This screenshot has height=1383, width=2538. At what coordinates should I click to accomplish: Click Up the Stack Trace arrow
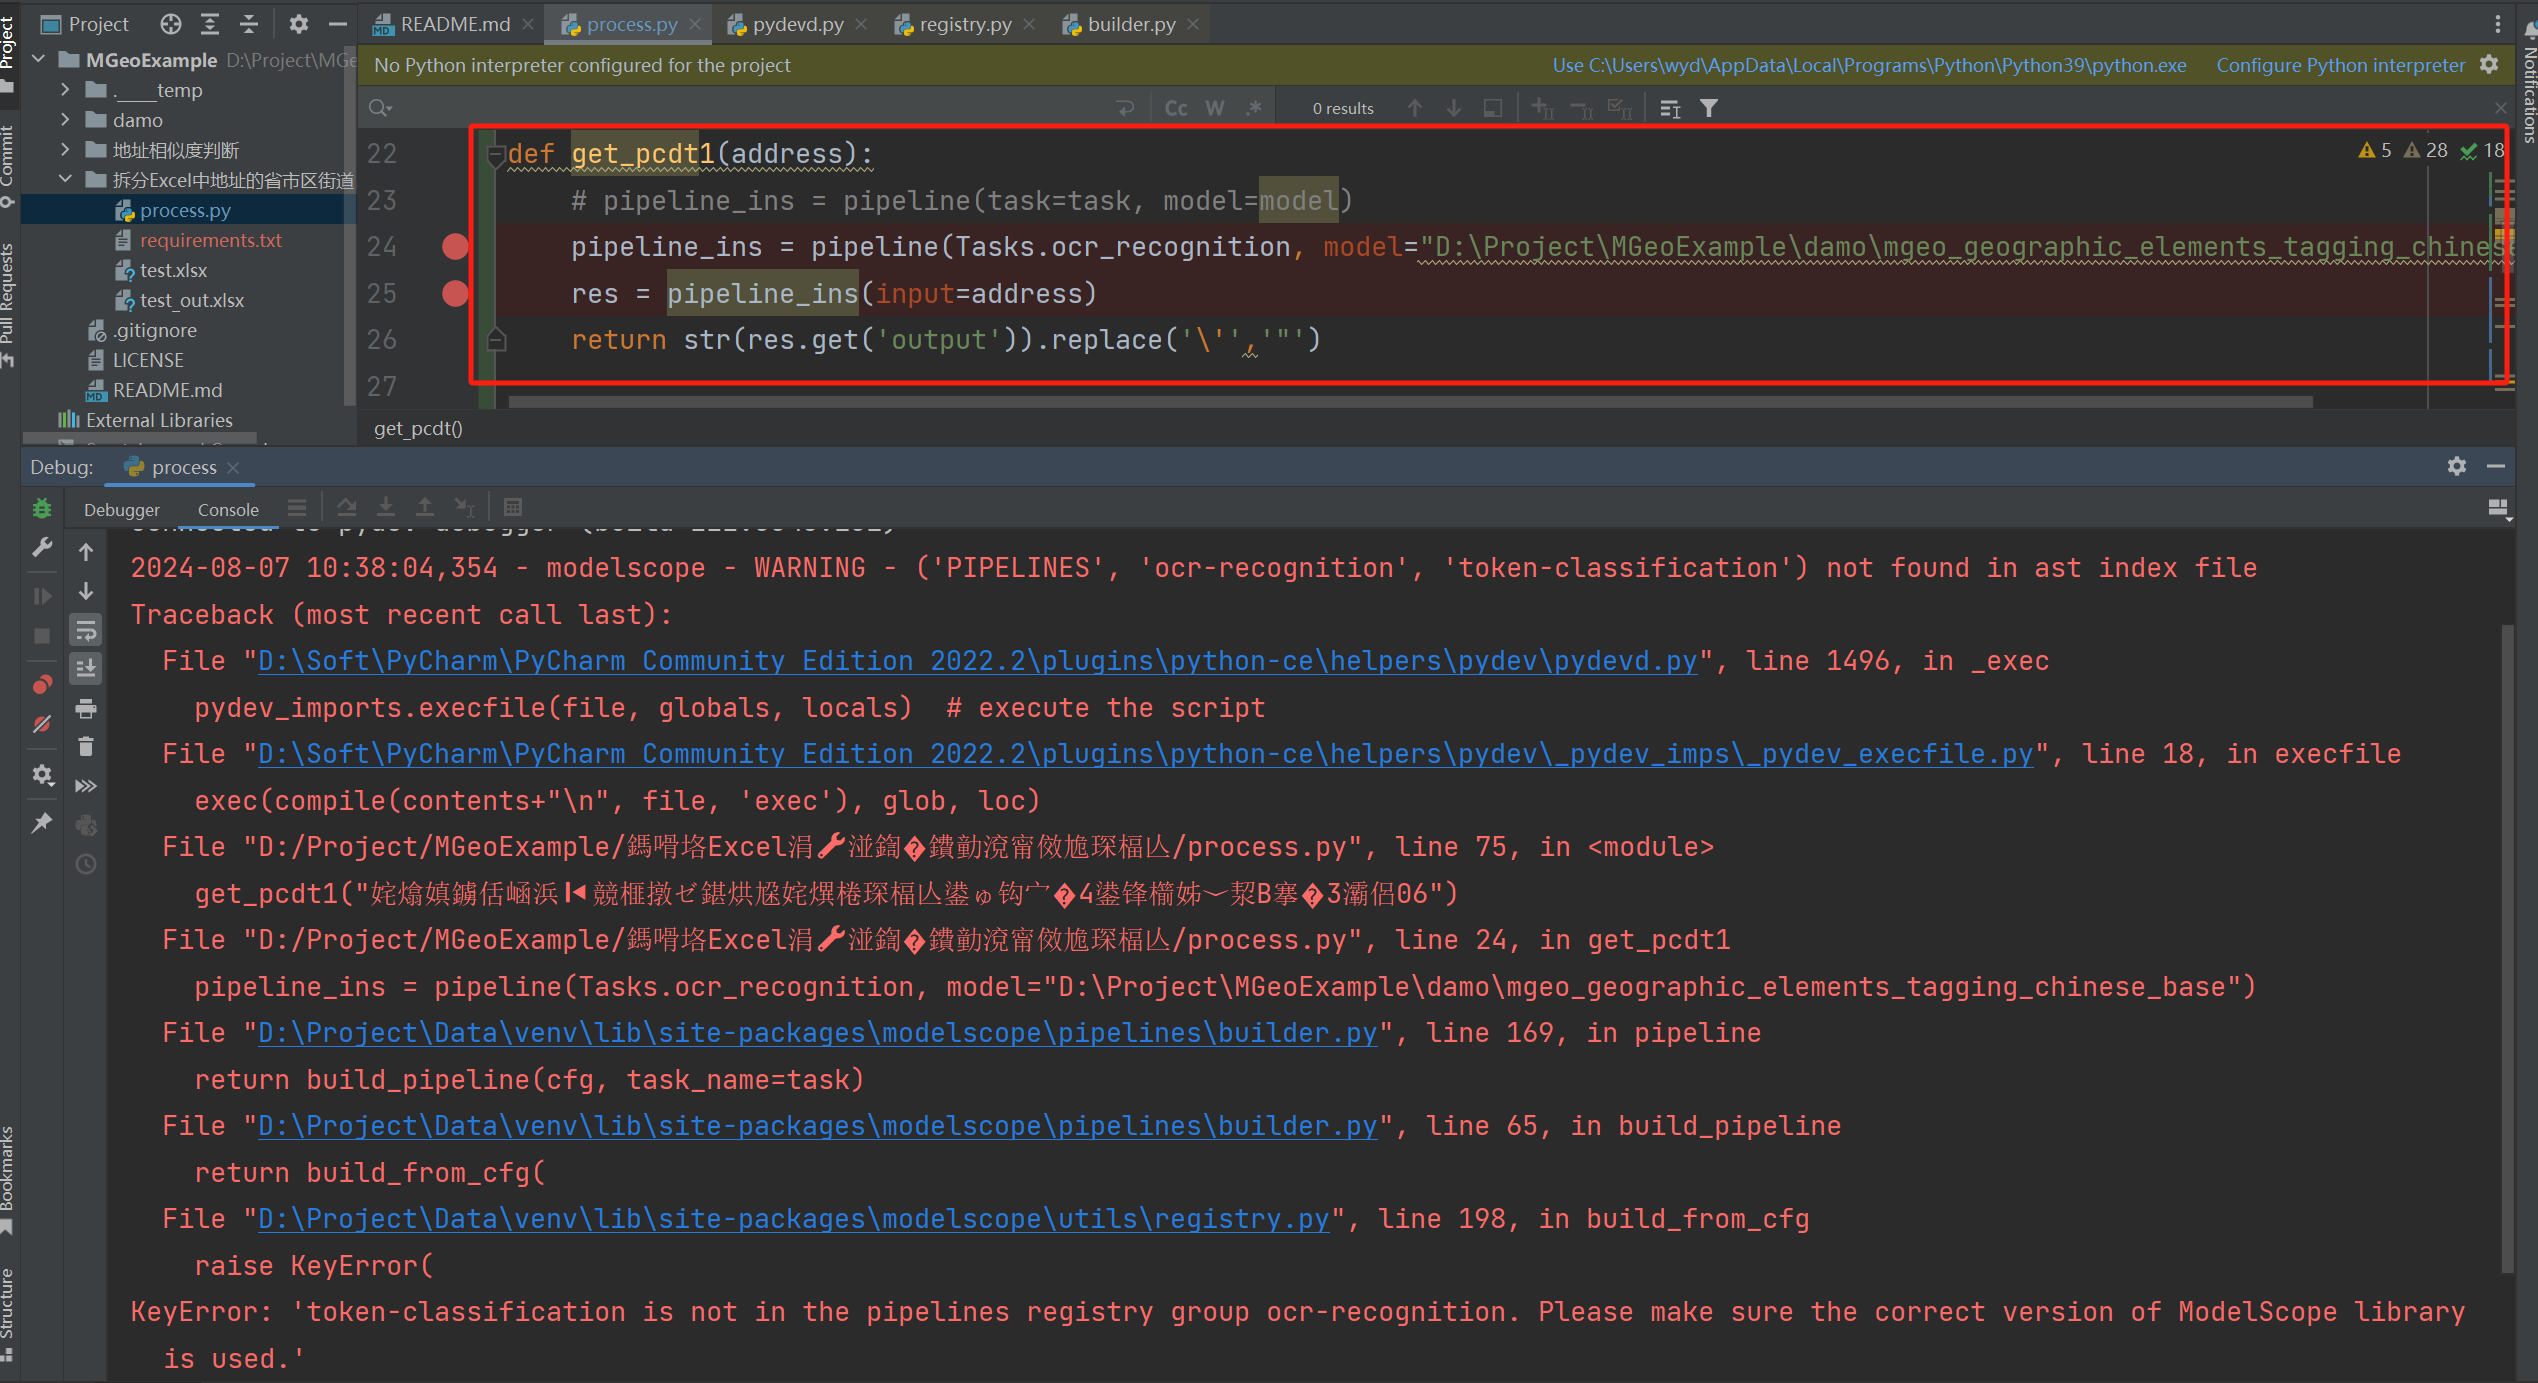tap(86, 552)
